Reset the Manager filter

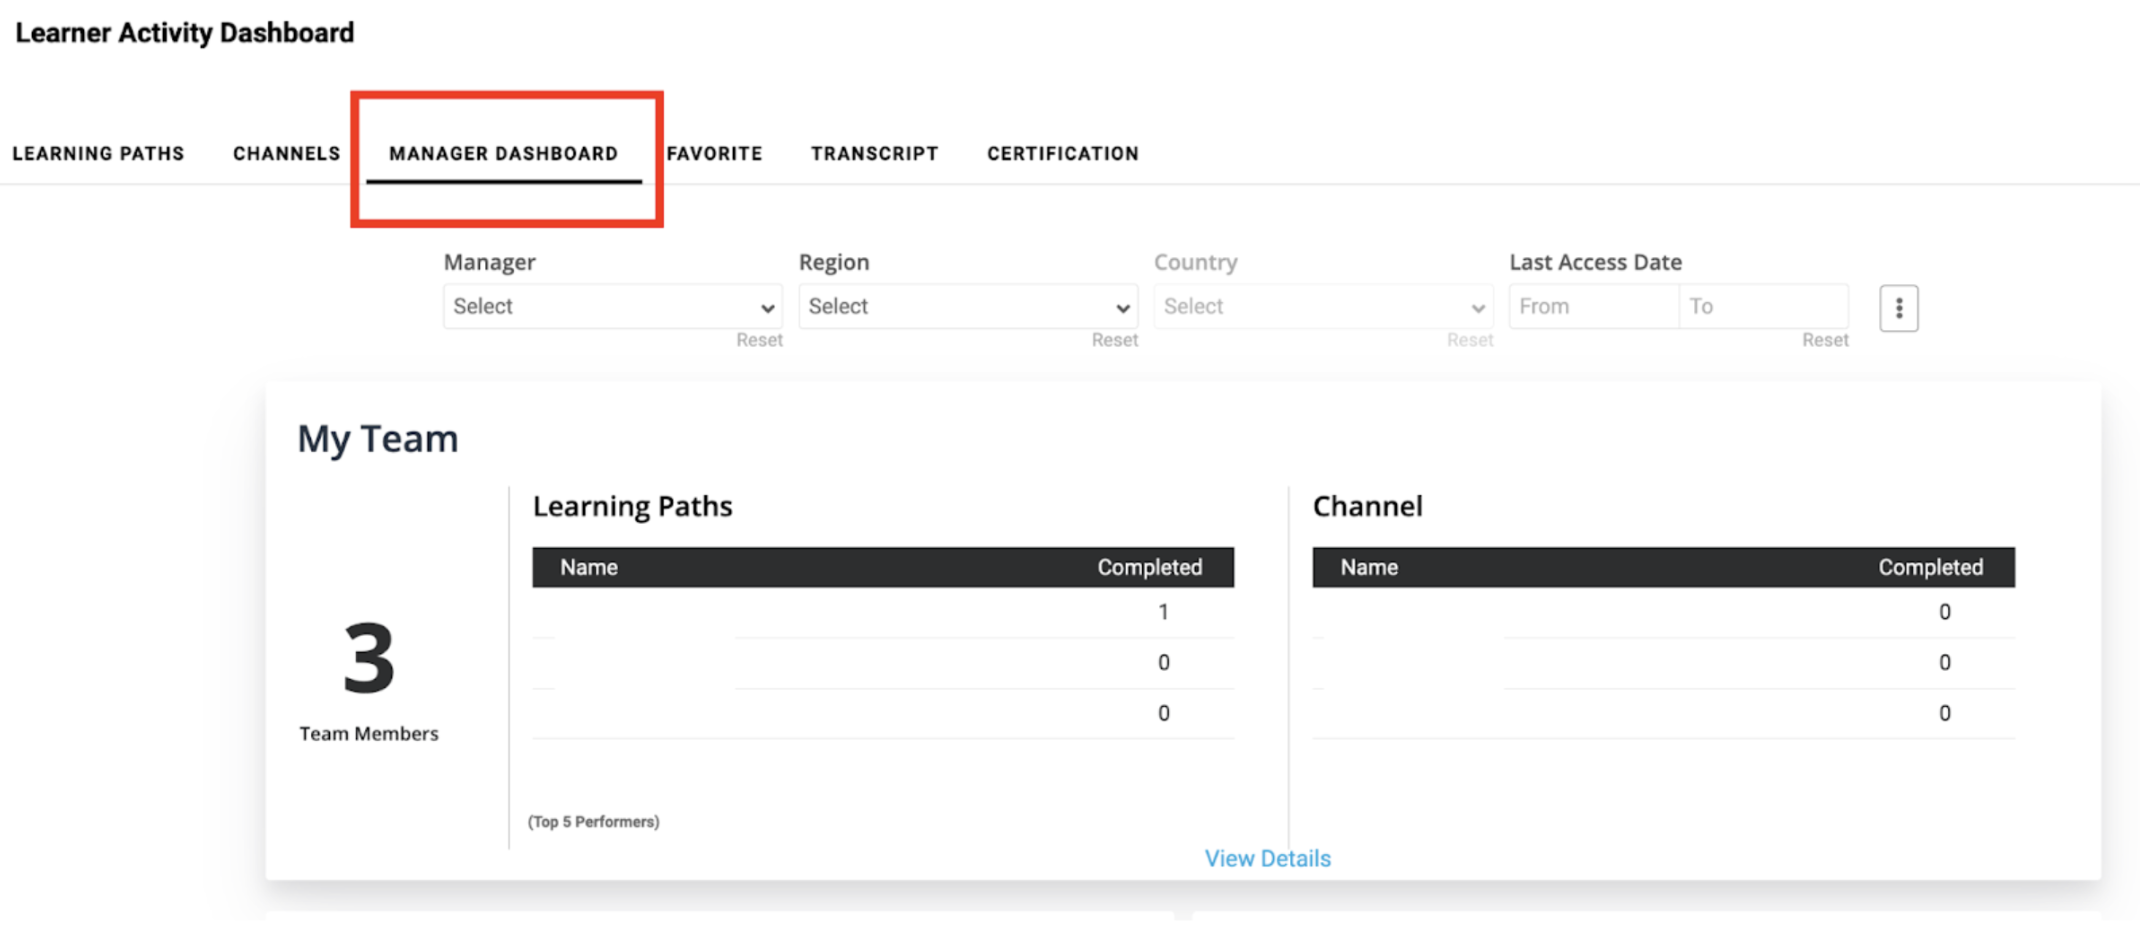click(759, 340)
